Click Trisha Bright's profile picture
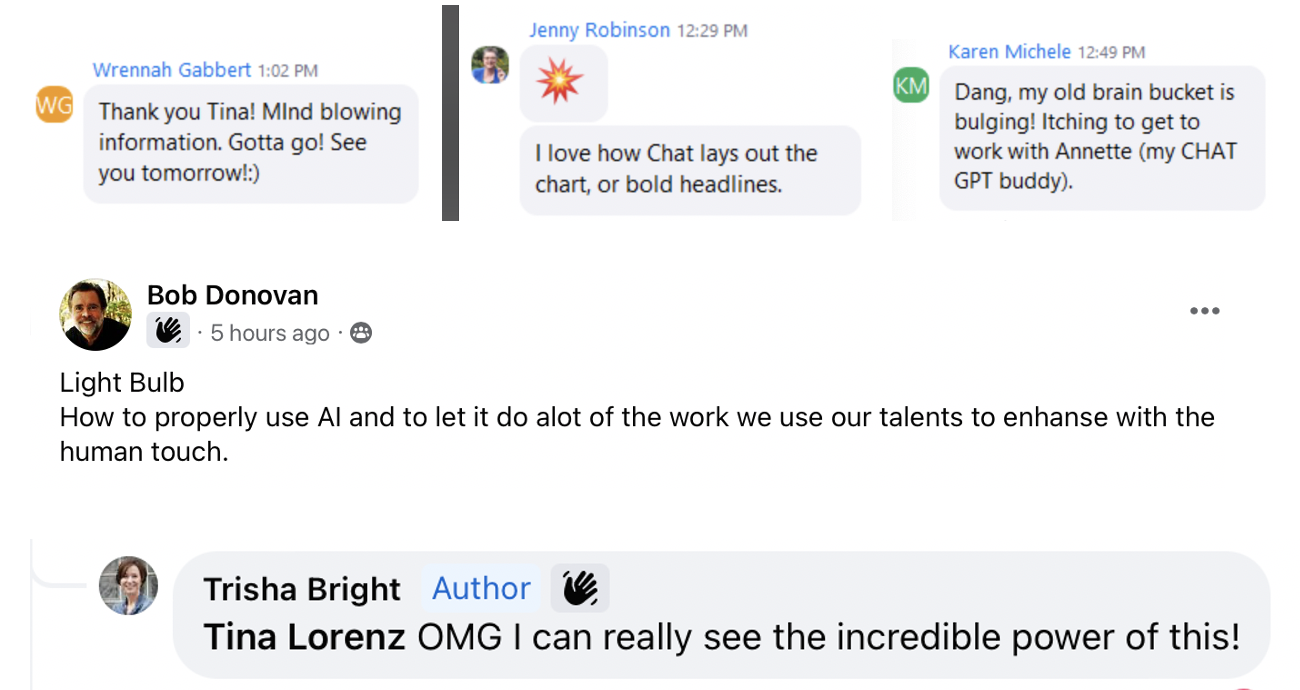The width and height of the screenshot is (1300, 690). pyautogui.click(x=128, y=585)
